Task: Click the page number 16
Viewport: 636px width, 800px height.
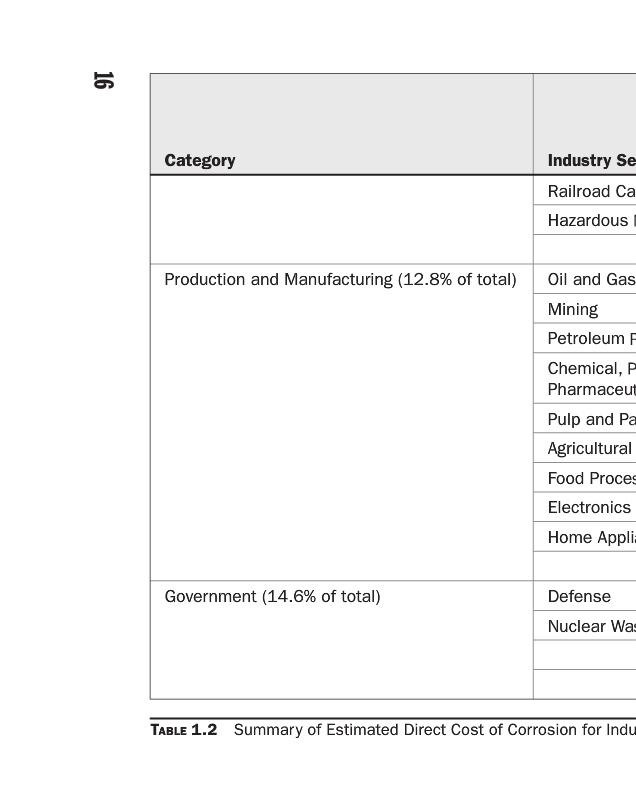Action: pyautogui.click(x=102, y=81)
